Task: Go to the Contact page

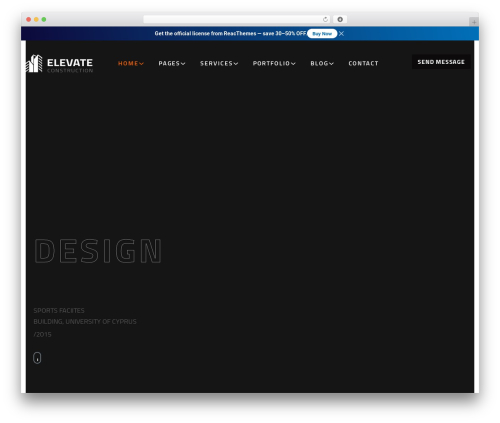Action: pyautogui.click(x=363, y=63)
